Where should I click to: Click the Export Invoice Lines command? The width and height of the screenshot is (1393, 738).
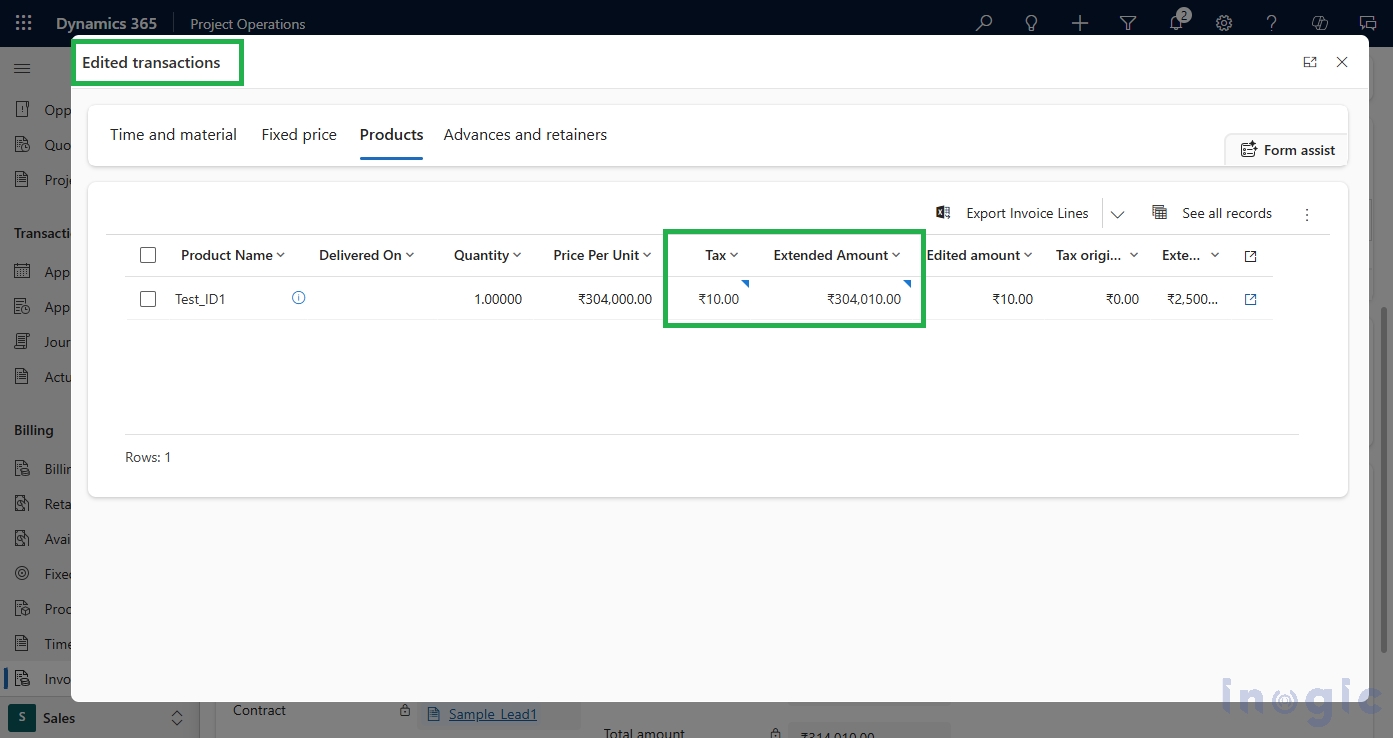click(1026, 212)
